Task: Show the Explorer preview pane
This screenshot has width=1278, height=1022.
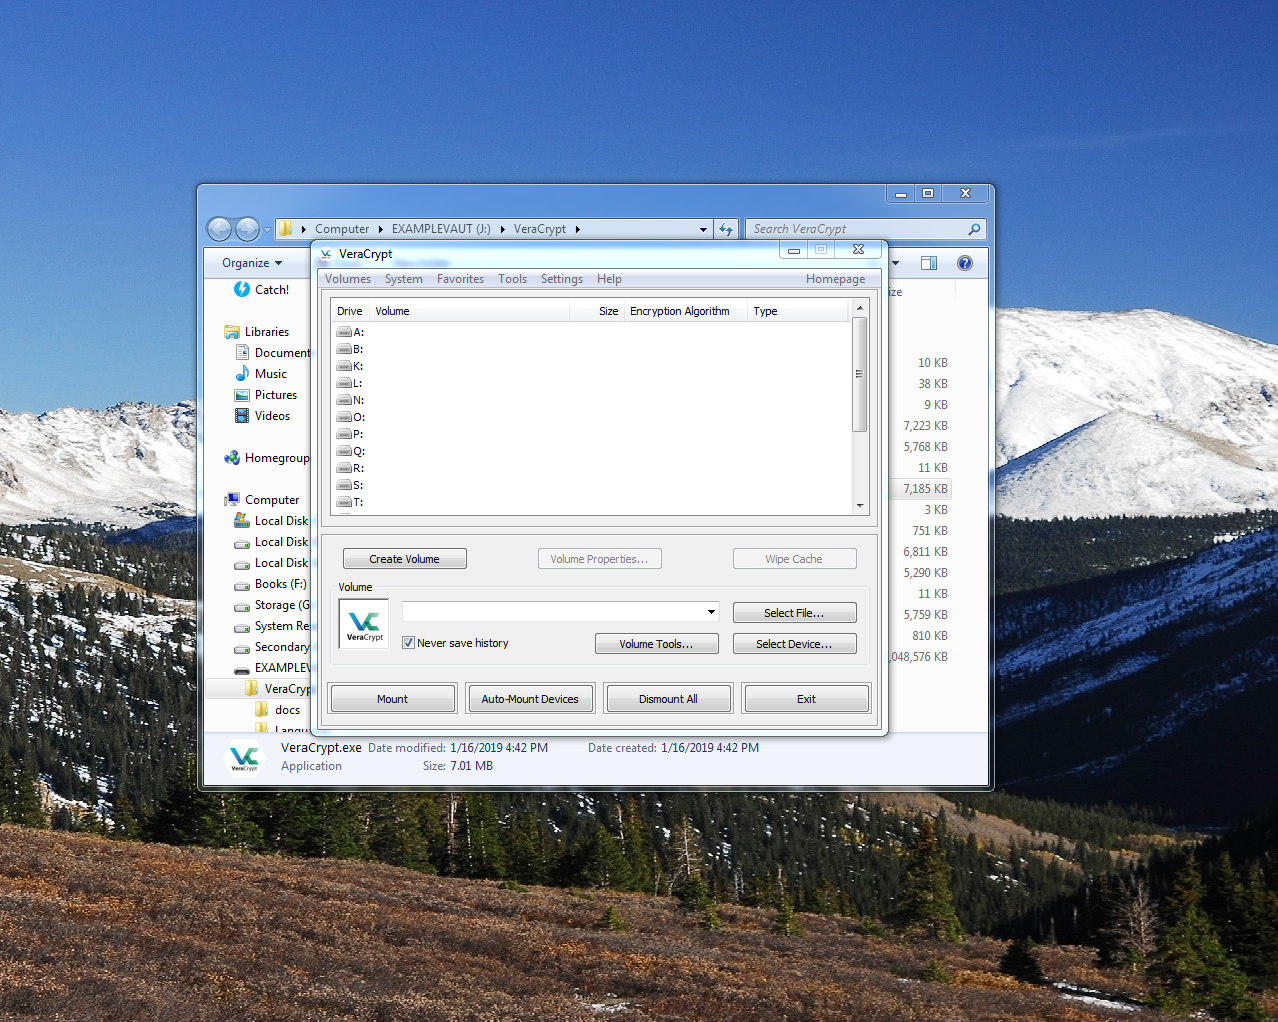Action: [x=929, y=263]
